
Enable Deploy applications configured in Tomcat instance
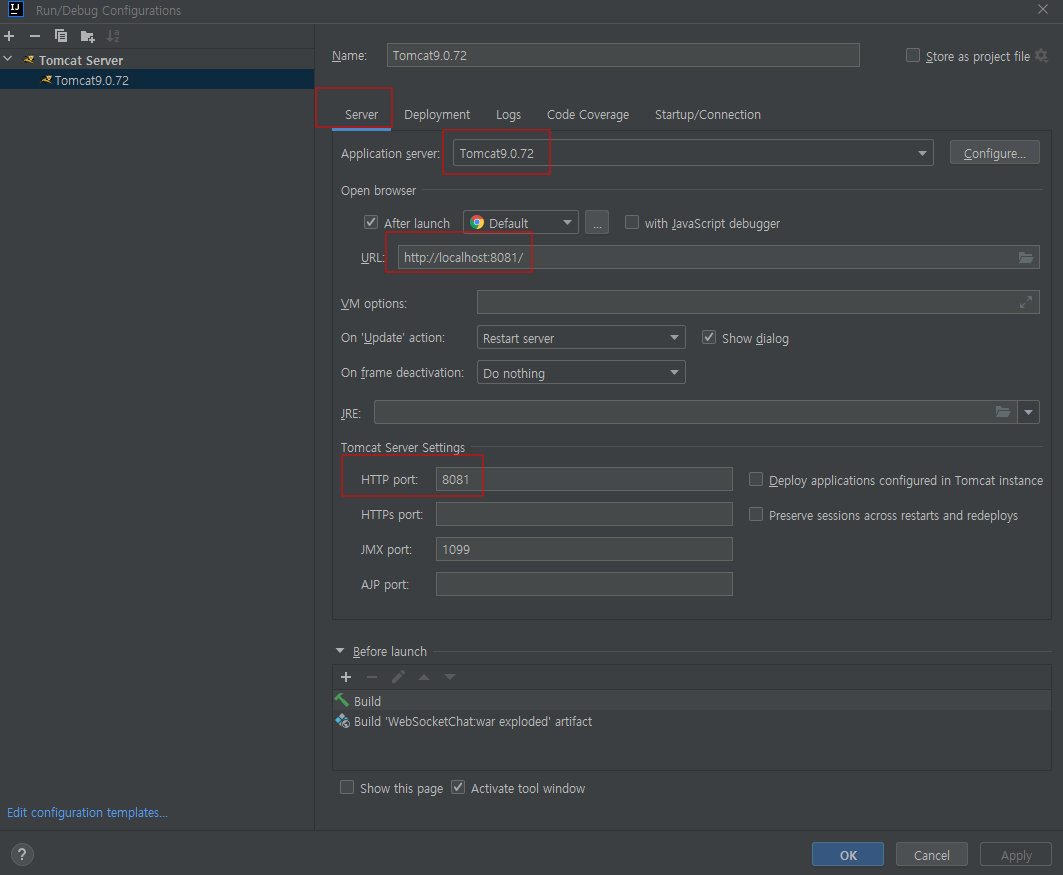756,479
